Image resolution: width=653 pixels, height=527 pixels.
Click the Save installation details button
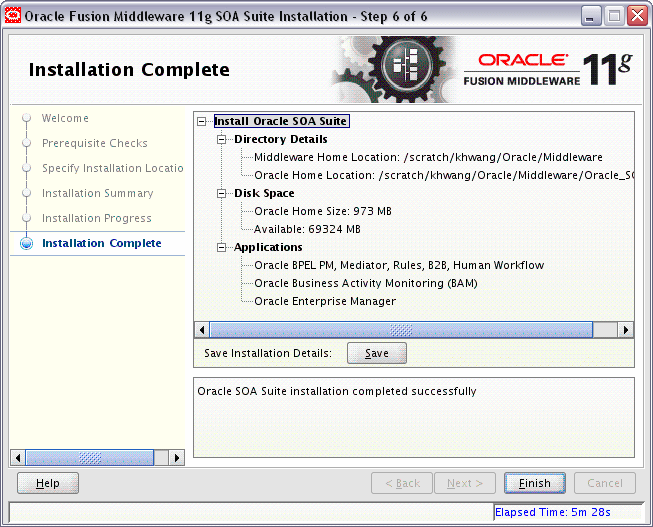coord(377,353)
